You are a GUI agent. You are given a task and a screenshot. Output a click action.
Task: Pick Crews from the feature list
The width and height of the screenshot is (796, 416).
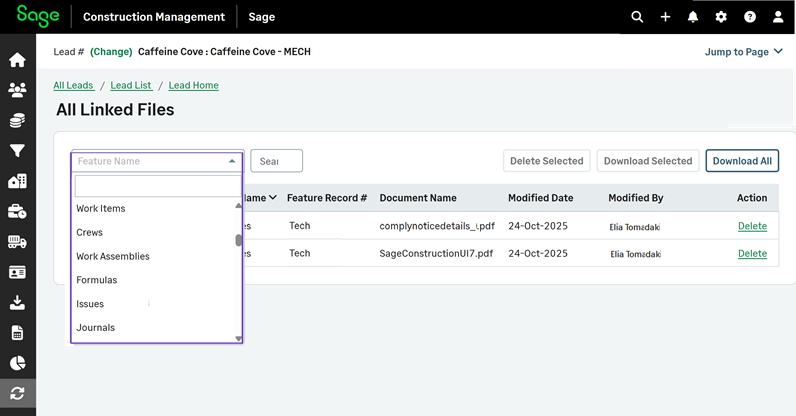(x=90, y=232)
